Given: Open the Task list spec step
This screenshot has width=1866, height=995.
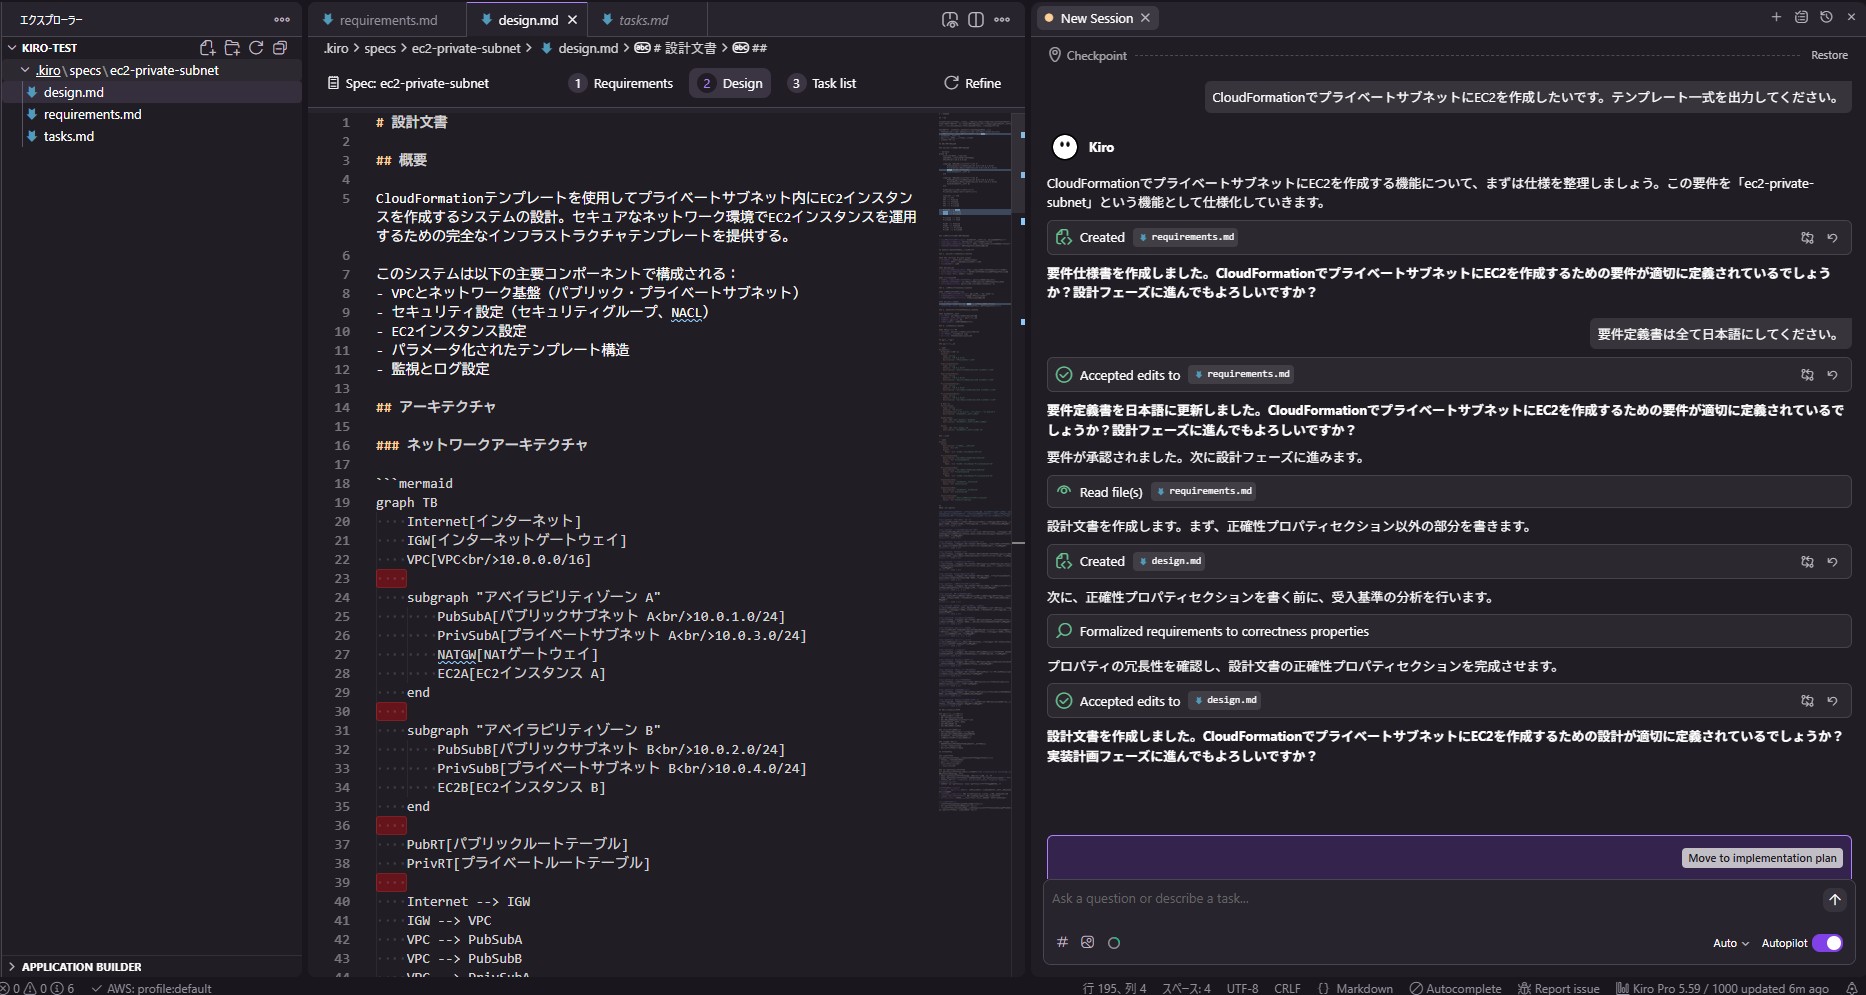Looking at the screenshot, I should (822, 83).
